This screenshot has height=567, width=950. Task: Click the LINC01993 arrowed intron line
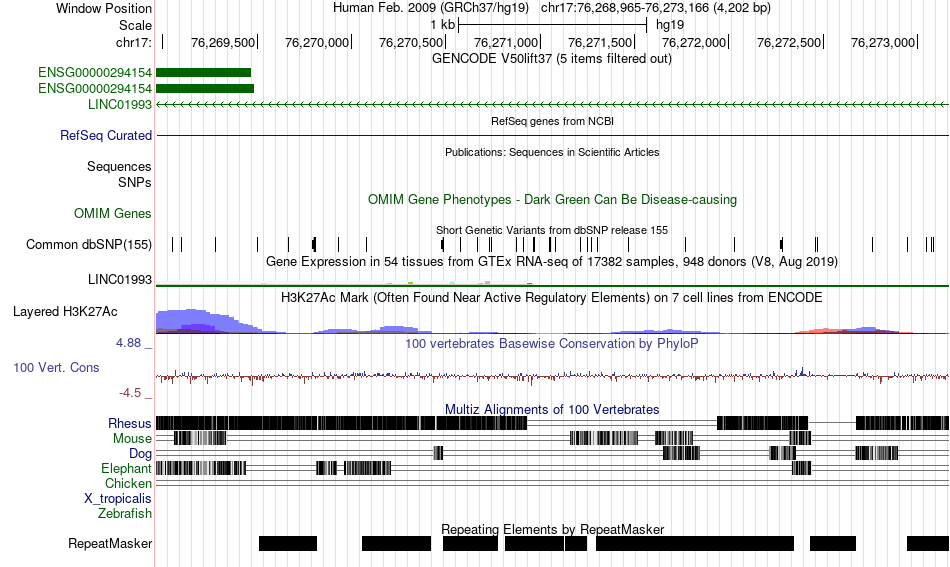(x=552, y=105)
